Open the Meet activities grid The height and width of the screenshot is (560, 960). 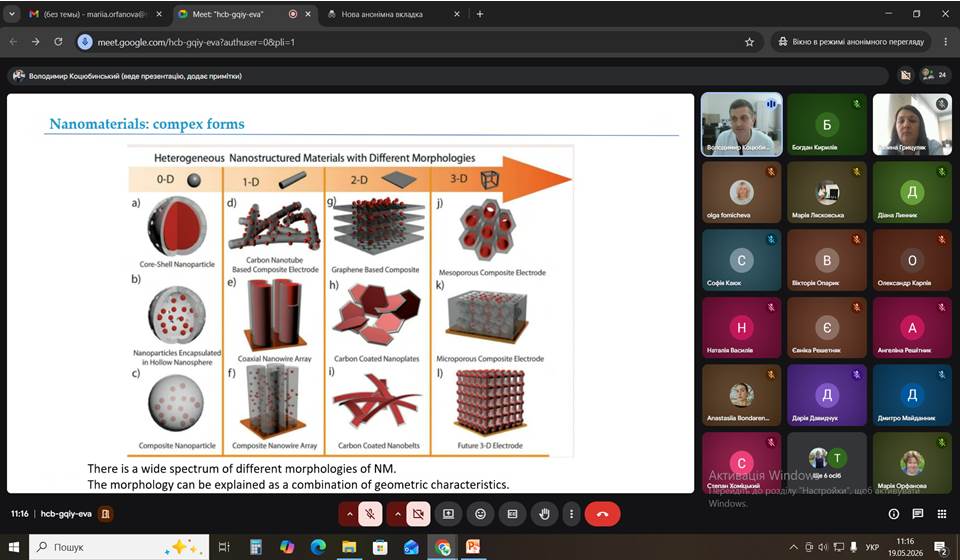click(942, 514)
